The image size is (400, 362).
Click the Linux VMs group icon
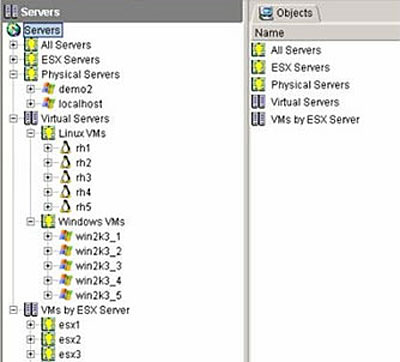coord(48,133)
